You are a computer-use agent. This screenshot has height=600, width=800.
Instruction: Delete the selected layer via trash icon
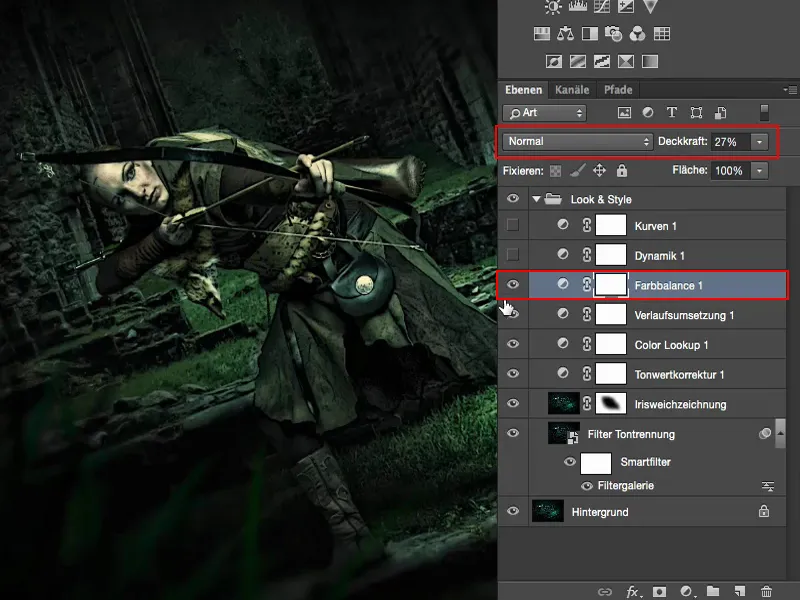[x=766, y=591]
